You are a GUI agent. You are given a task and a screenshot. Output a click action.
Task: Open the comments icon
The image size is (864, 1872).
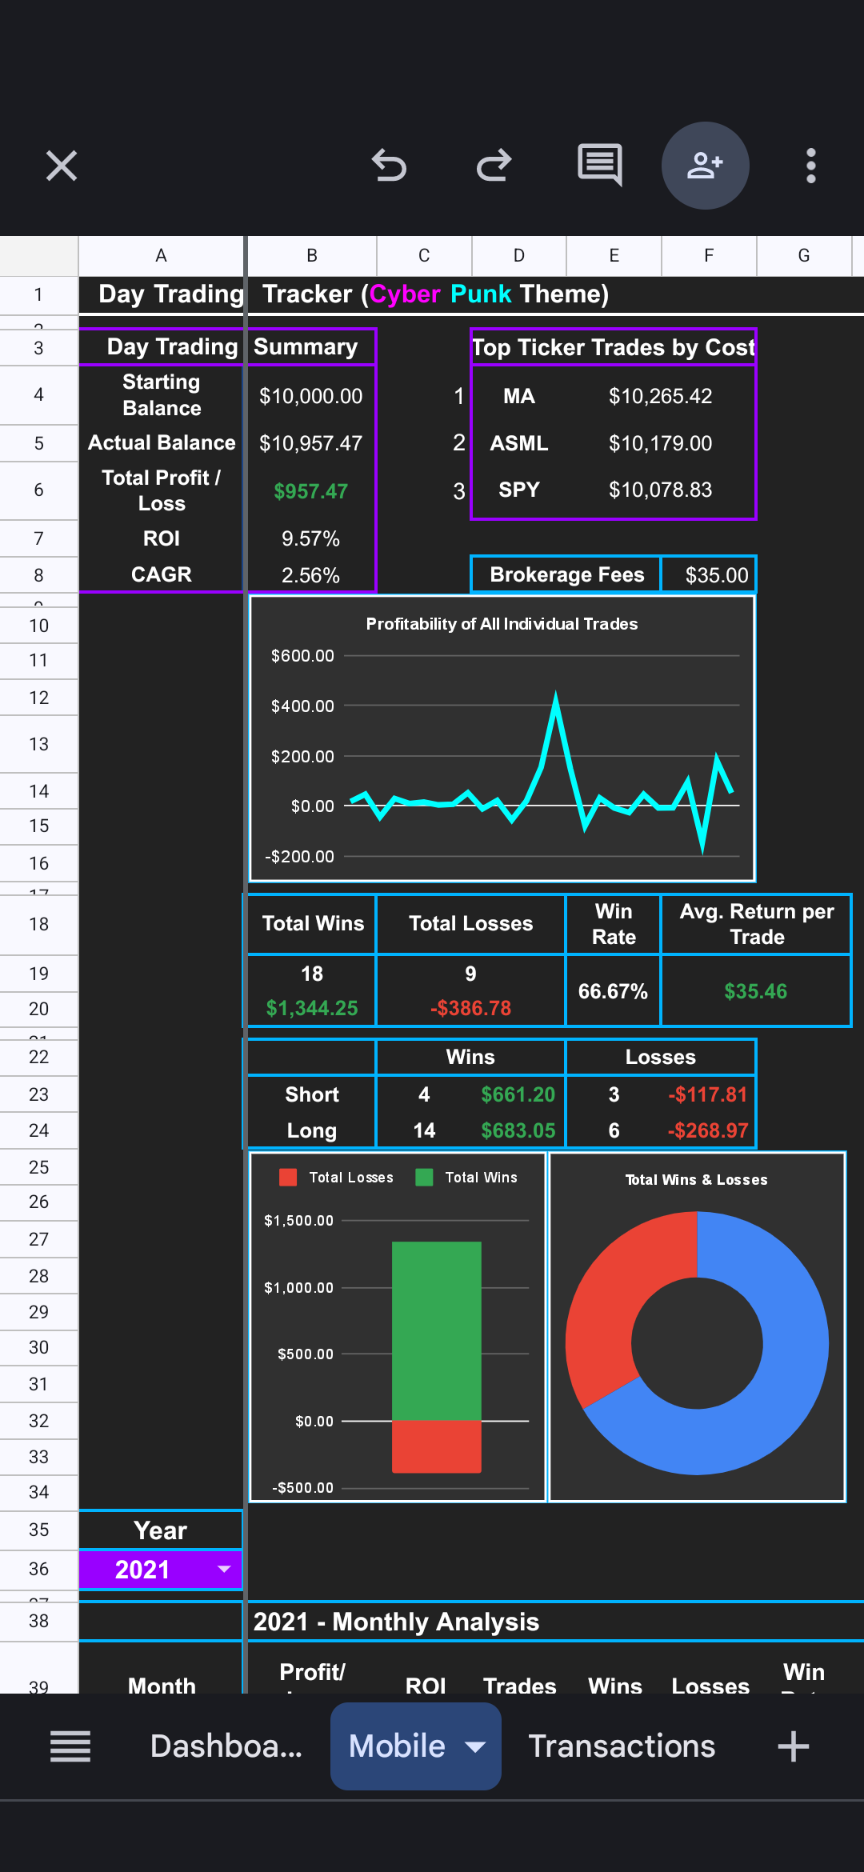click(x=600, y=166)
